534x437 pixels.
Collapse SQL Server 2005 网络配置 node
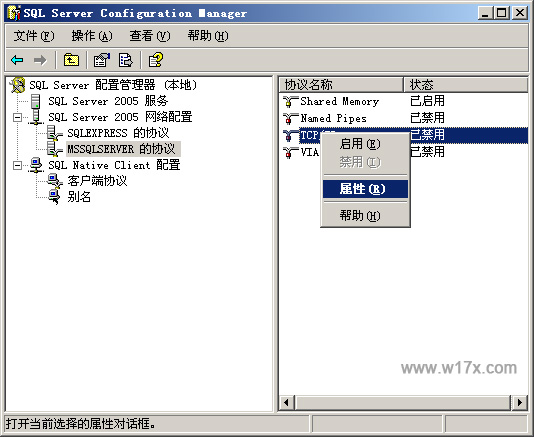[x=17, y=118]
